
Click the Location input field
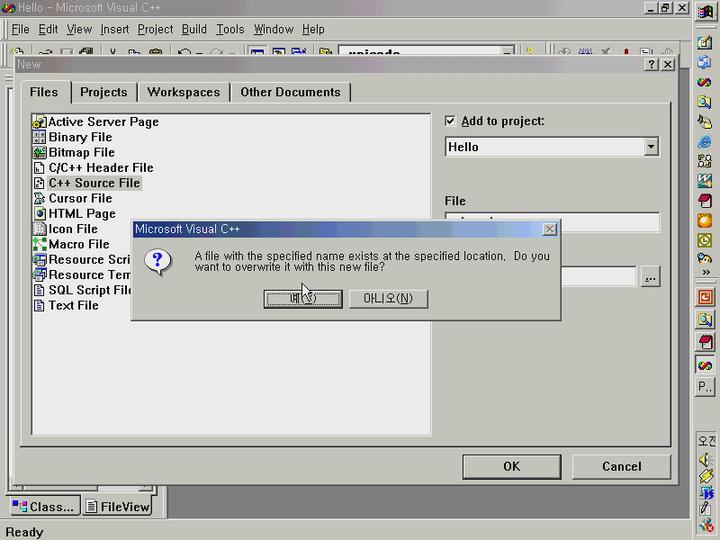coord(599,276)
